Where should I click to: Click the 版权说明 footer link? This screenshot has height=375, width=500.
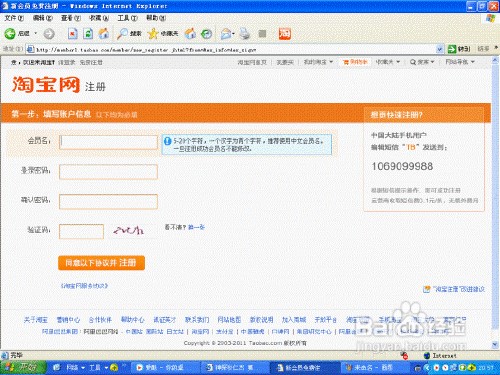(261, 320)
